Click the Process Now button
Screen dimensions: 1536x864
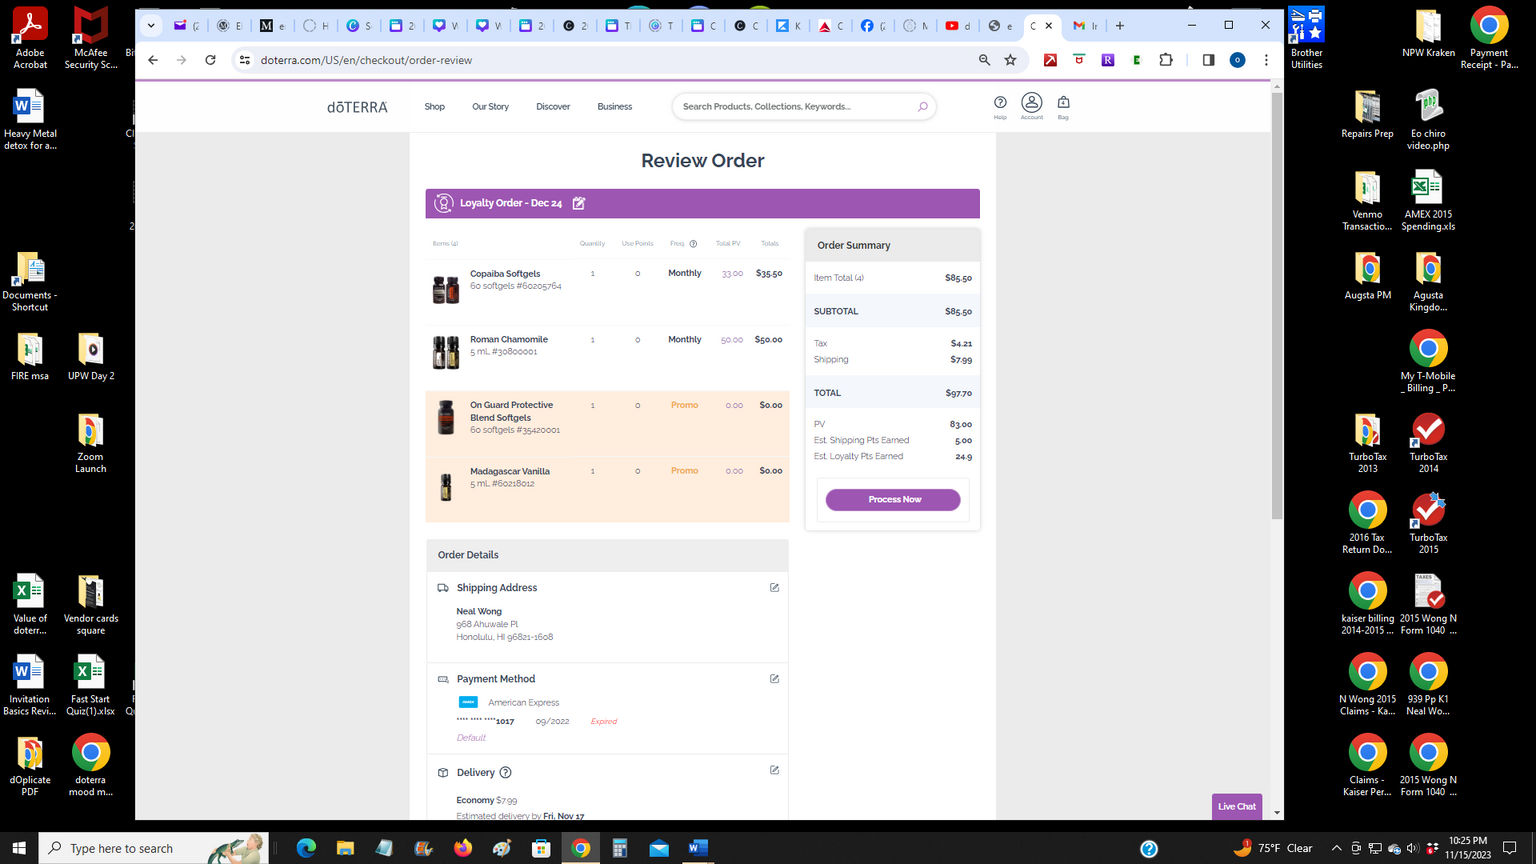tap(893, 499)
